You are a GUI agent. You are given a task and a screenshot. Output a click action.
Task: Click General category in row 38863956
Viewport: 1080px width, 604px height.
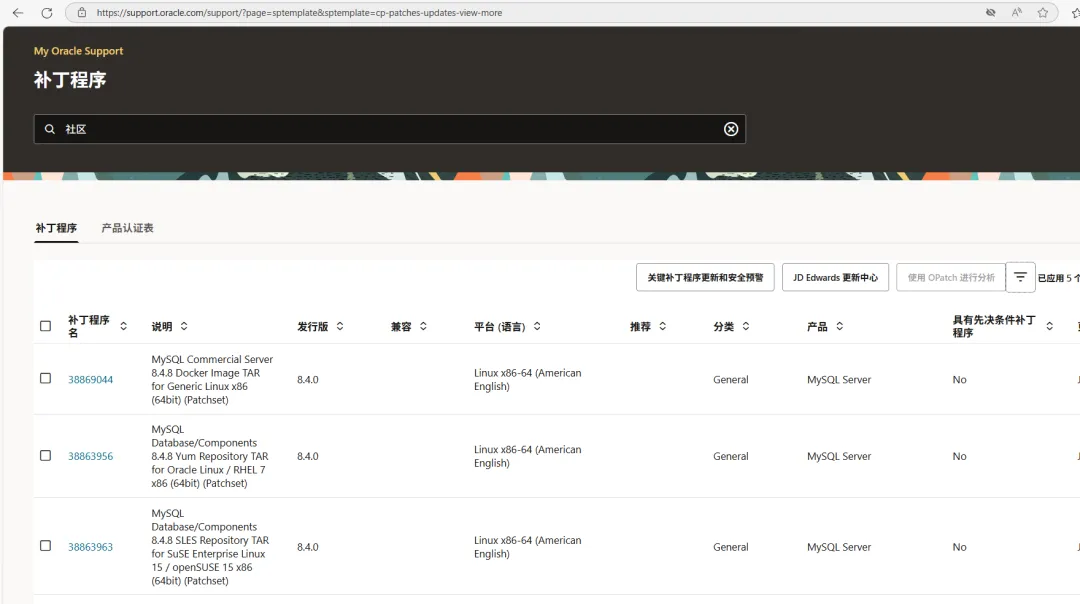(731, 456)
